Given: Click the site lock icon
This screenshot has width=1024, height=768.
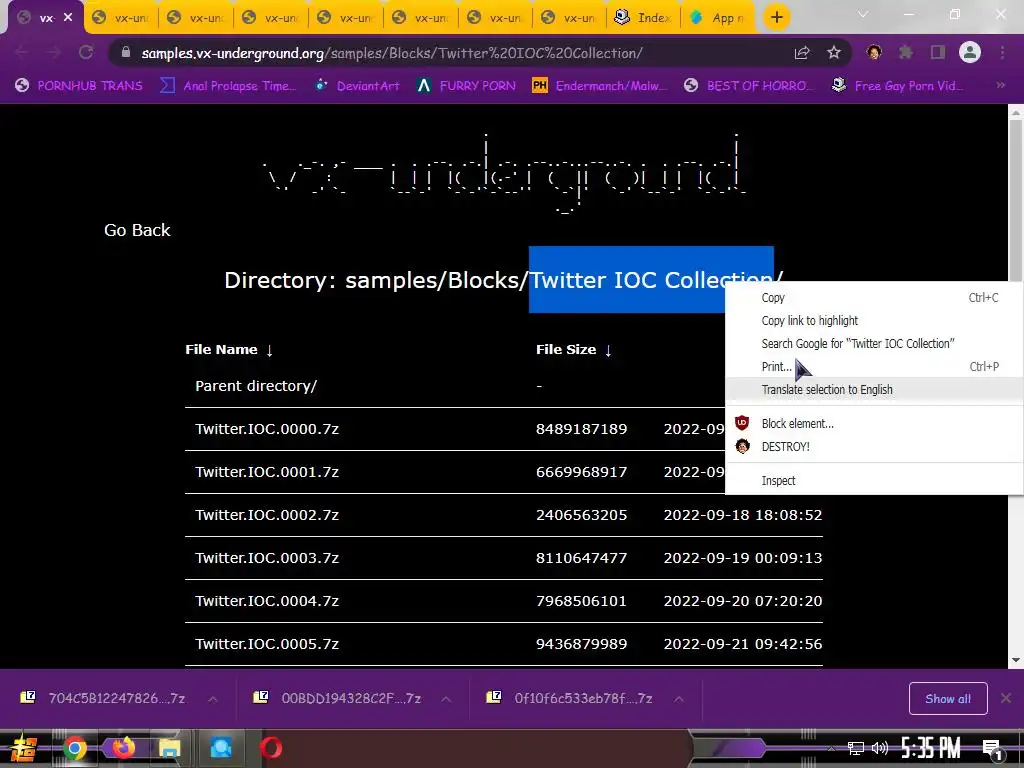Looking at the screenshot, I should 126,52.
